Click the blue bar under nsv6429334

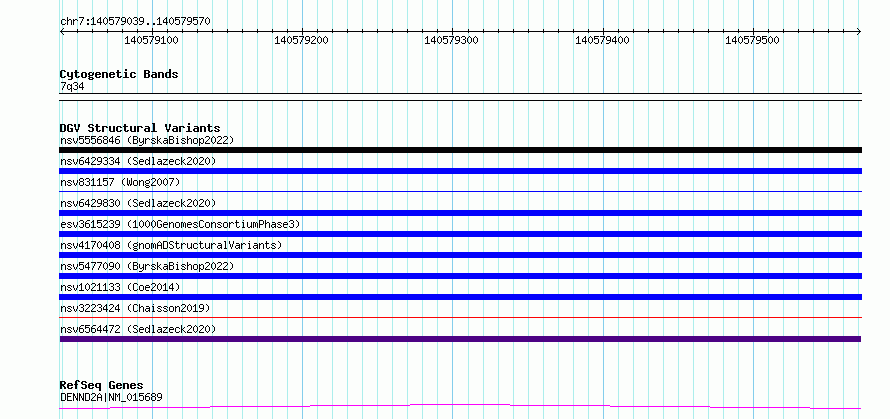461,171
